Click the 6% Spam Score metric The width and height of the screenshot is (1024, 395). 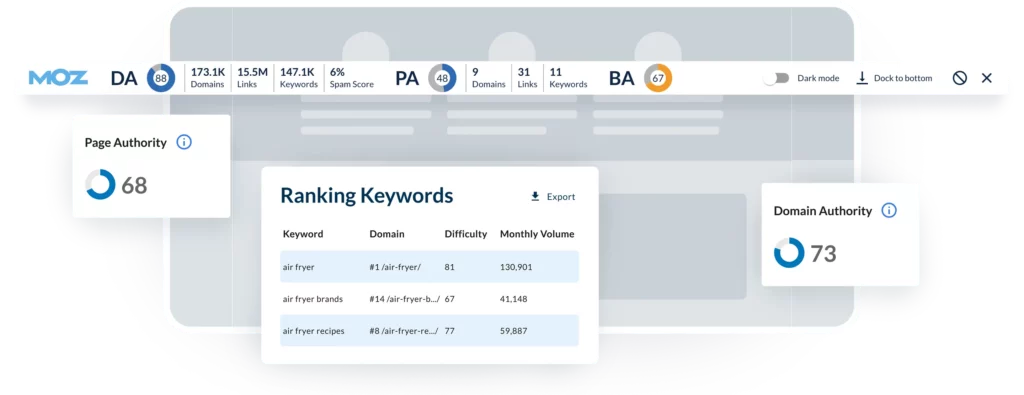[x=351, y=78]
